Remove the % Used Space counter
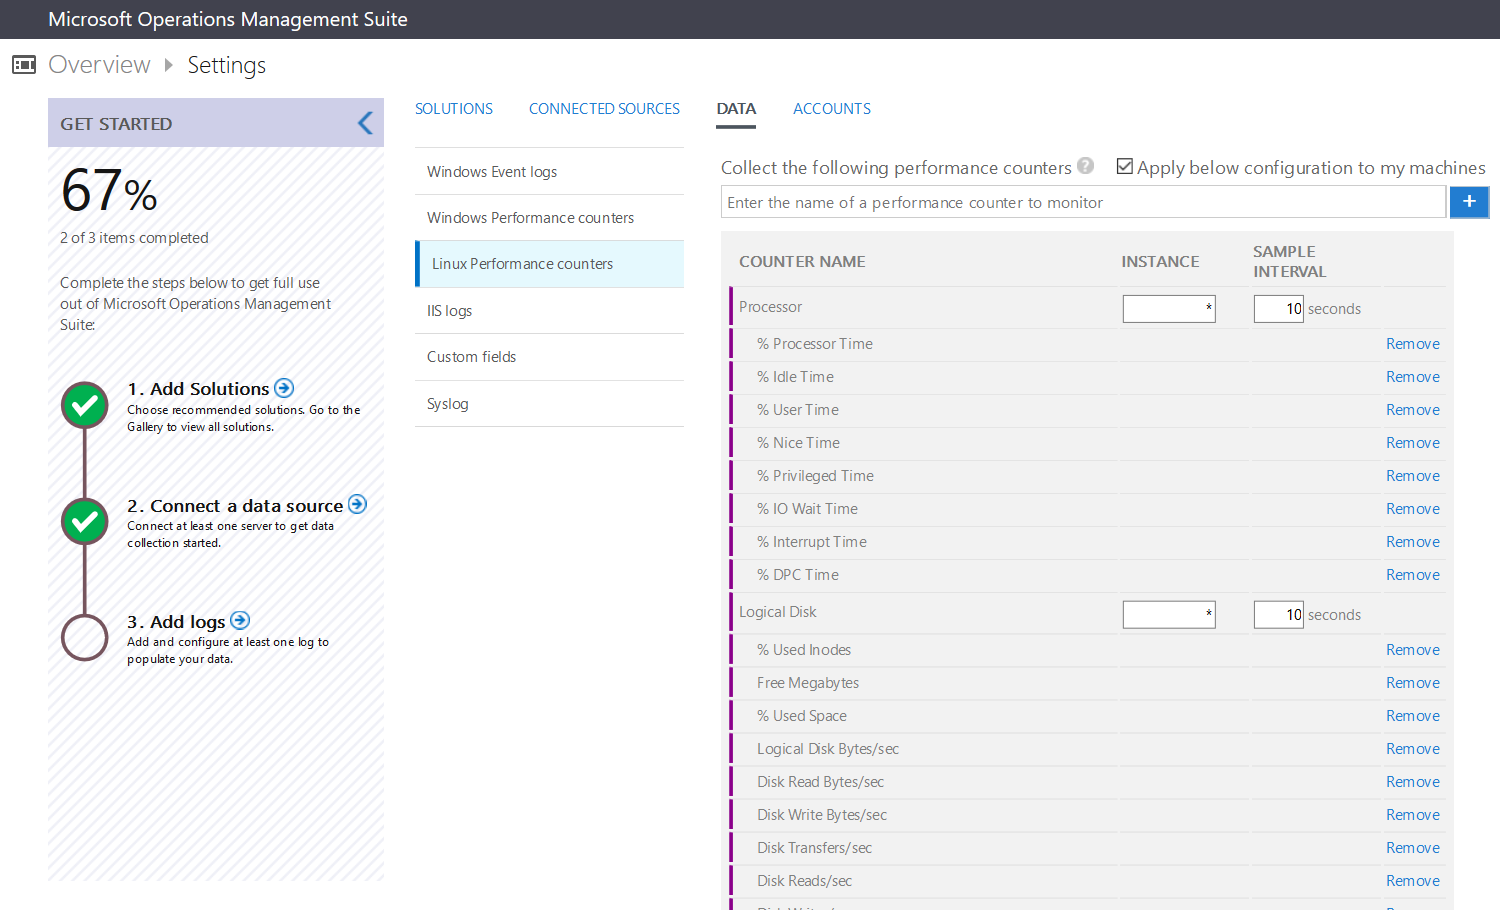The image size is (1500, 912). point(1413,716)
